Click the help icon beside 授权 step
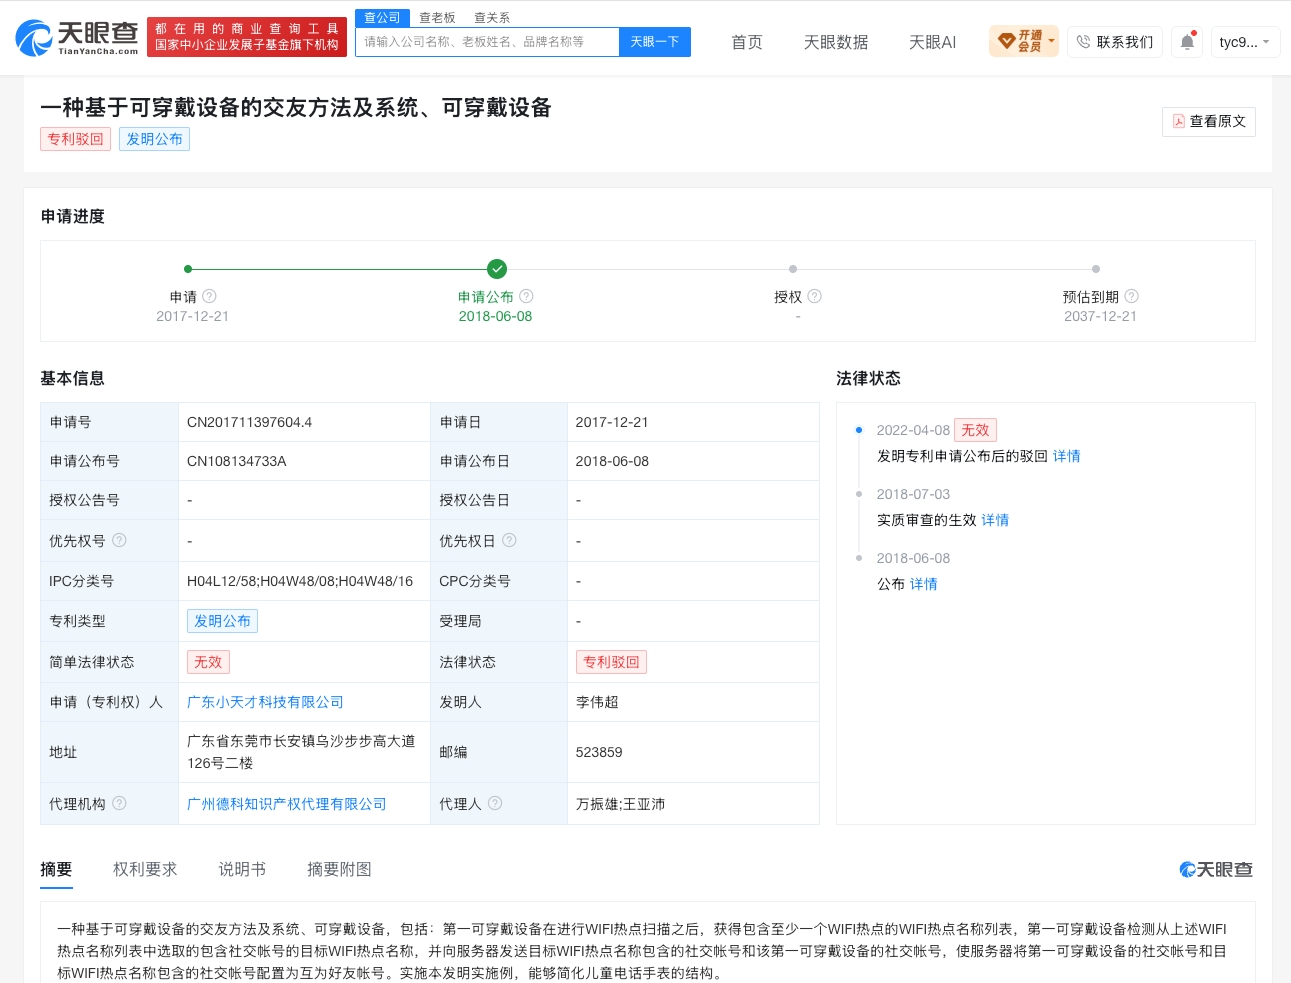Screen dimensions: 1291x983 click(814, 296)
